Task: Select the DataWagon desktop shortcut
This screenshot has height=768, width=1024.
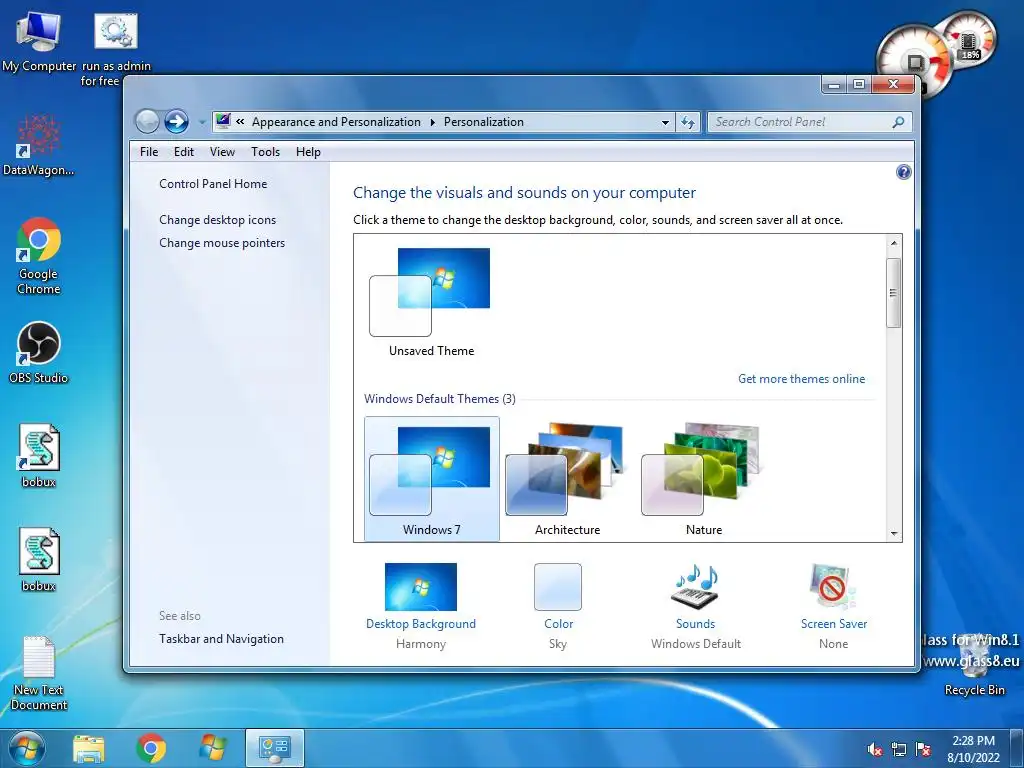Action: point(39,145)
